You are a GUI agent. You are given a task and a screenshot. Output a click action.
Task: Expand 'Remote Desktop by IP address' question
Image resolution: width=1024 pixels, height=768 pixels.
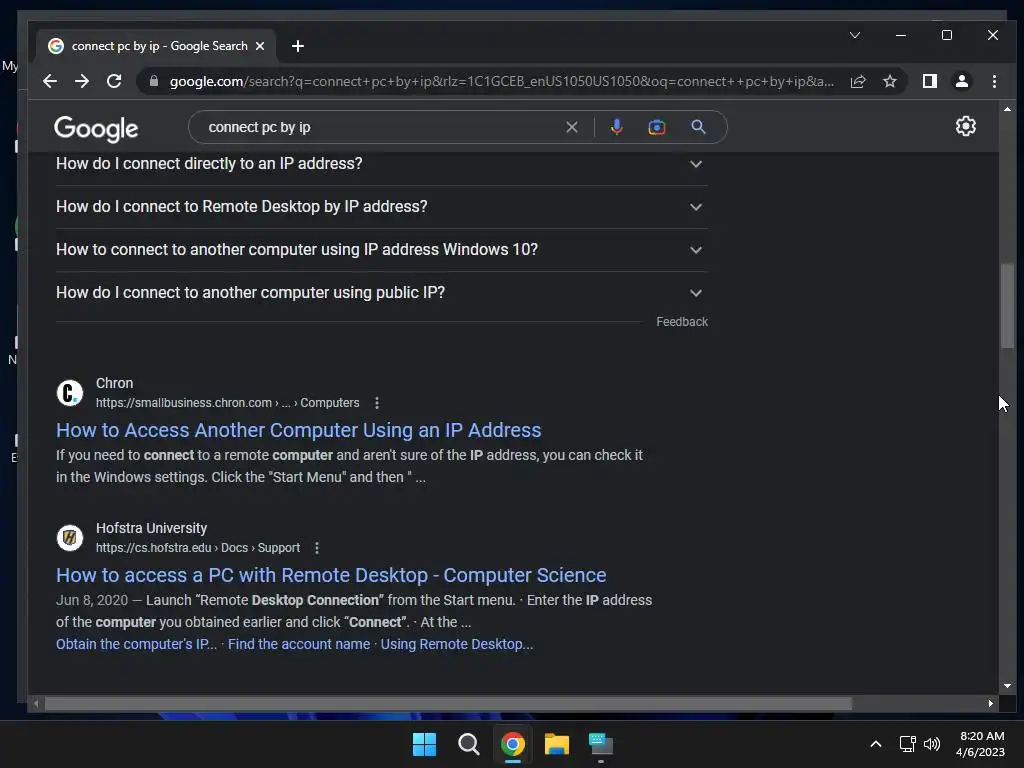pyautogui.click(x=381, y=207)
